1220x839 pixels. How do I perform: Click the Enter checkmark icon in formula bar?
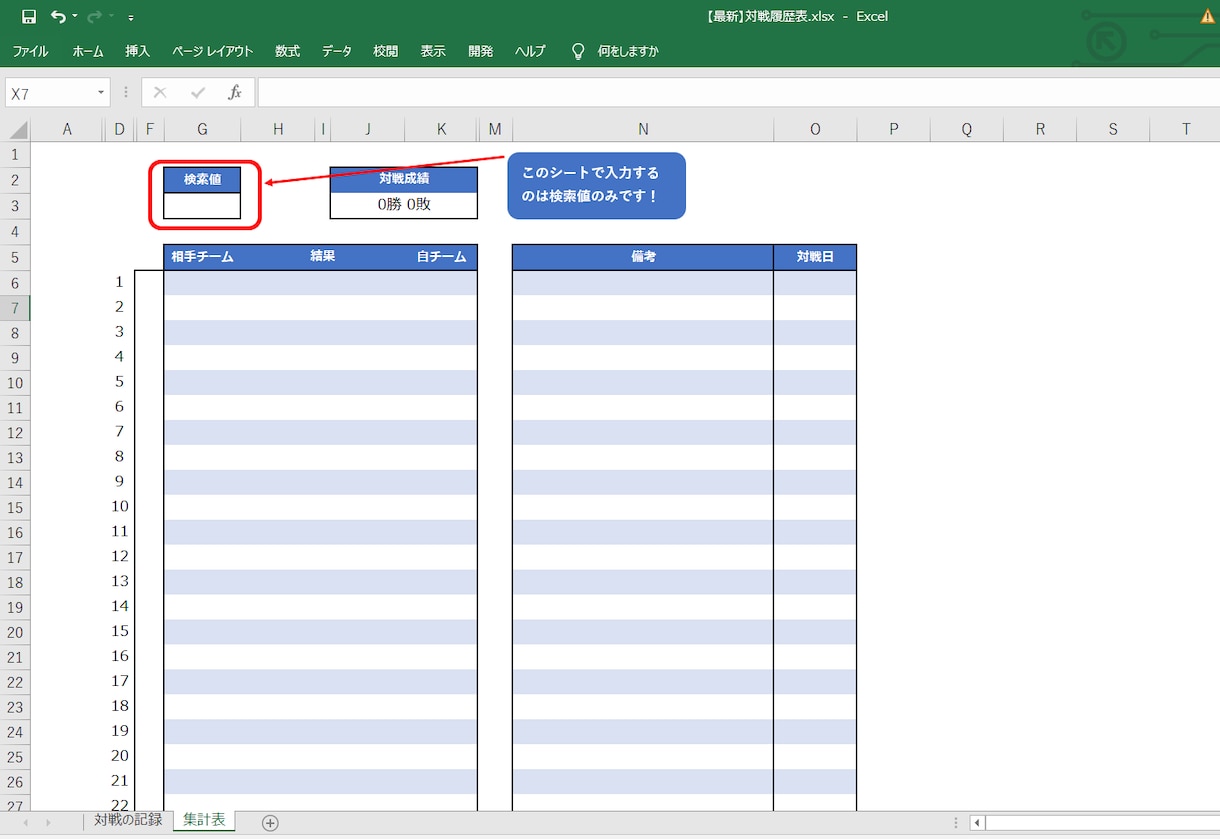pos(198,93)
